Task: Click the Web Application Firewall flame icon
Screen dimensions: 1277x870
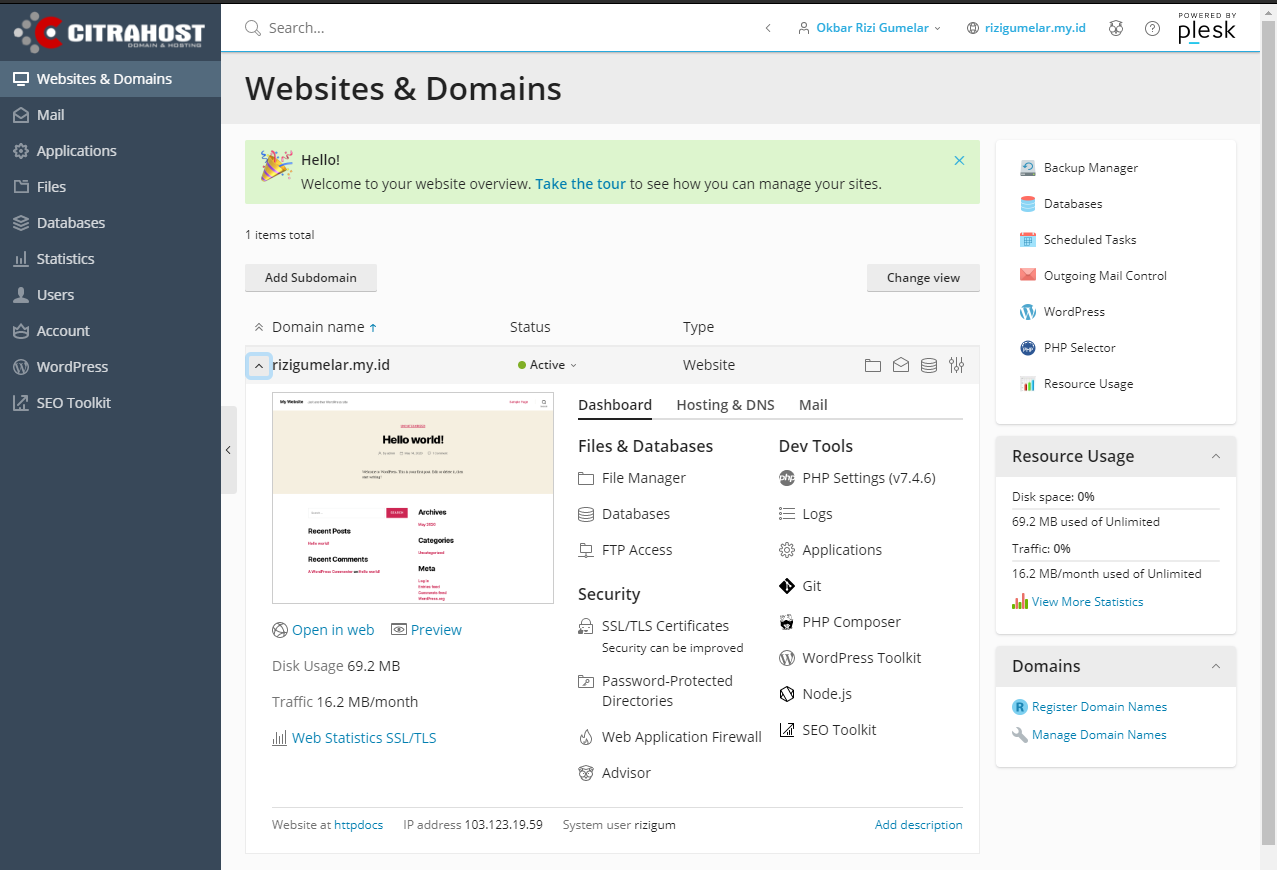Action: click(586, 737)
